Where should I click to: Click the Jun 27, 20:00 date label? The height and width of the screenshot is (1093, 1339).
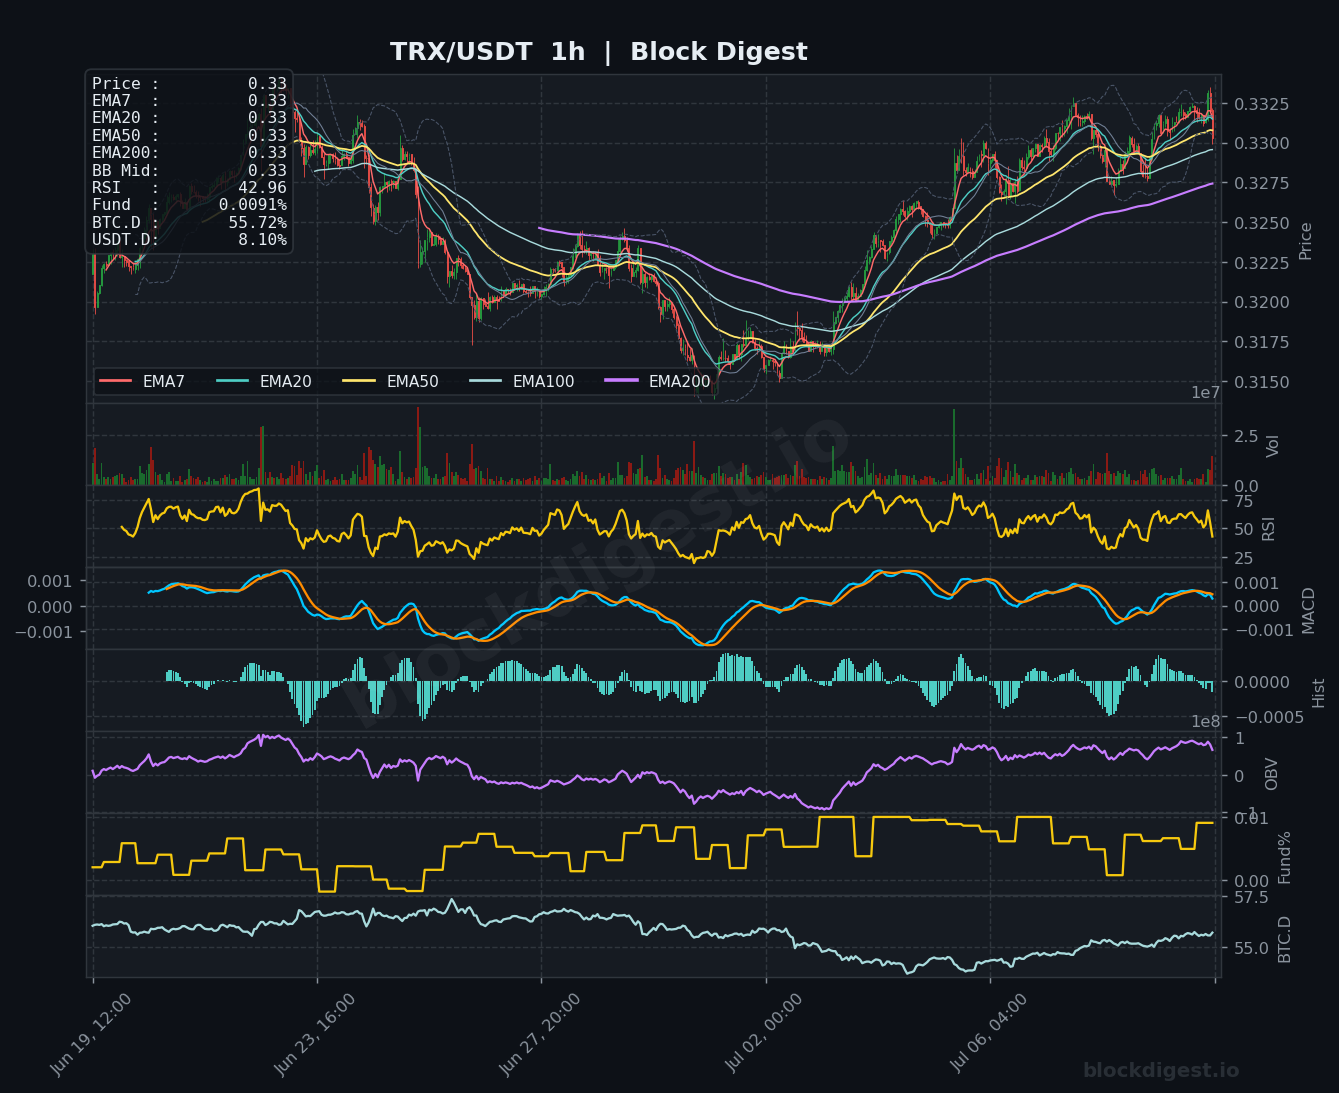click(540, 1034)
